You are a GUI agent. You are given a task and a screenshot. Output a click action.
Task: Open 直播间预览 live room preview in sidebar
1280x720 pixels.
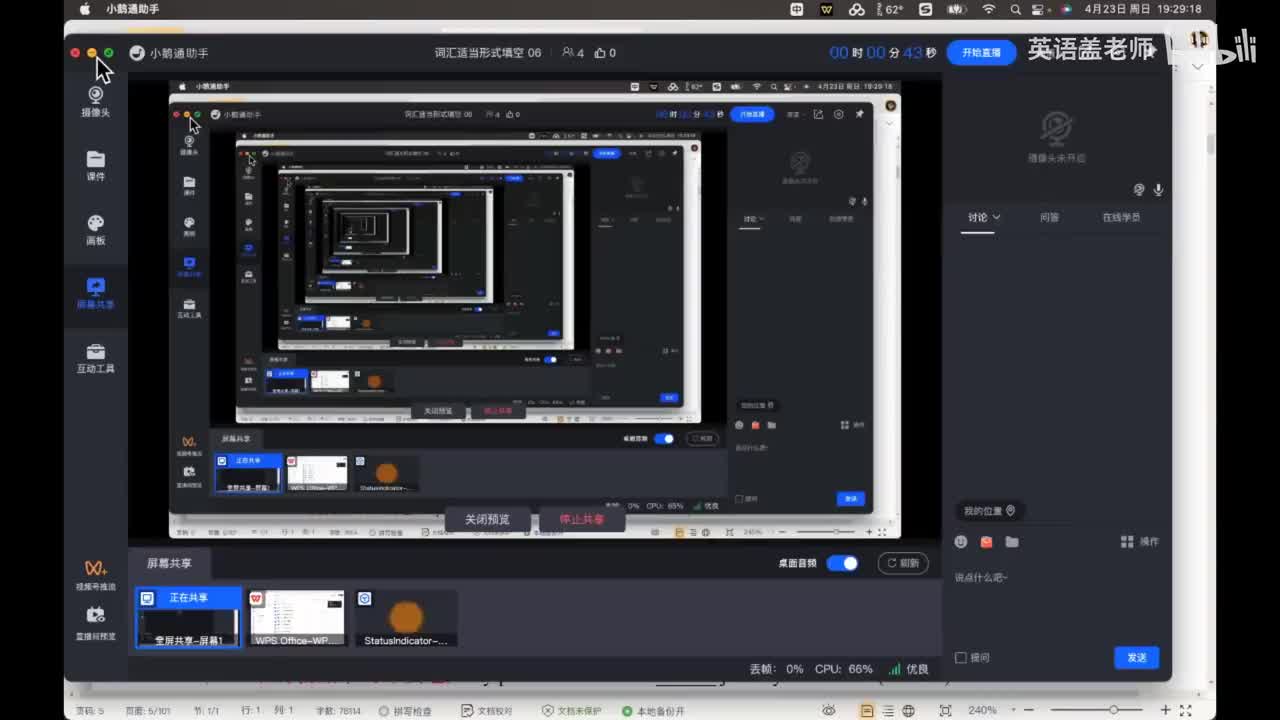pos(96,623)
